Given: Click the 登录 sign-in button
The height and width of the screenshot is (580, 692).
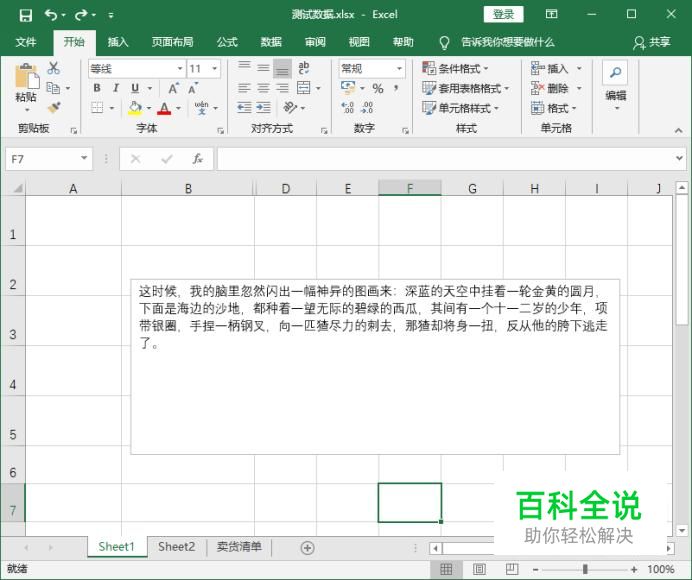Looking at the screenshot, I should (x=504, y=14).
